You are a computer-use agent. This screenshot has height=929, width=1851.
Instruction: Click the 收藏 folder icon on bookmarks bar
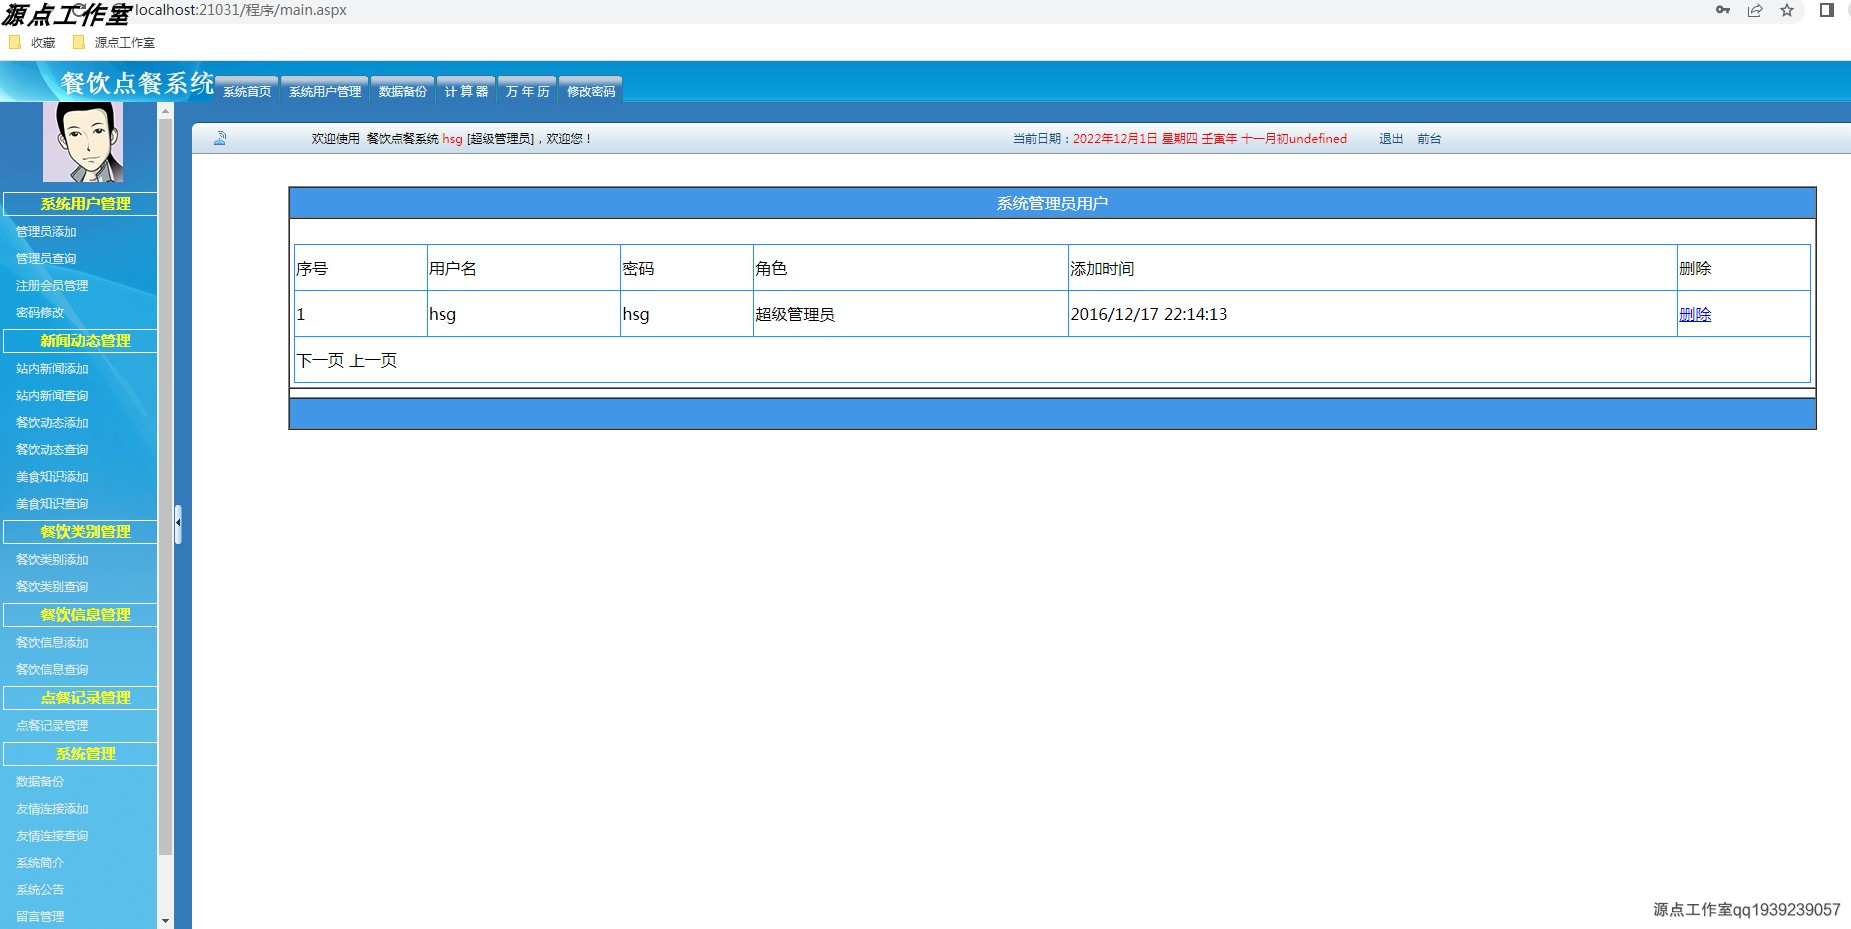(x=14, y=42)
